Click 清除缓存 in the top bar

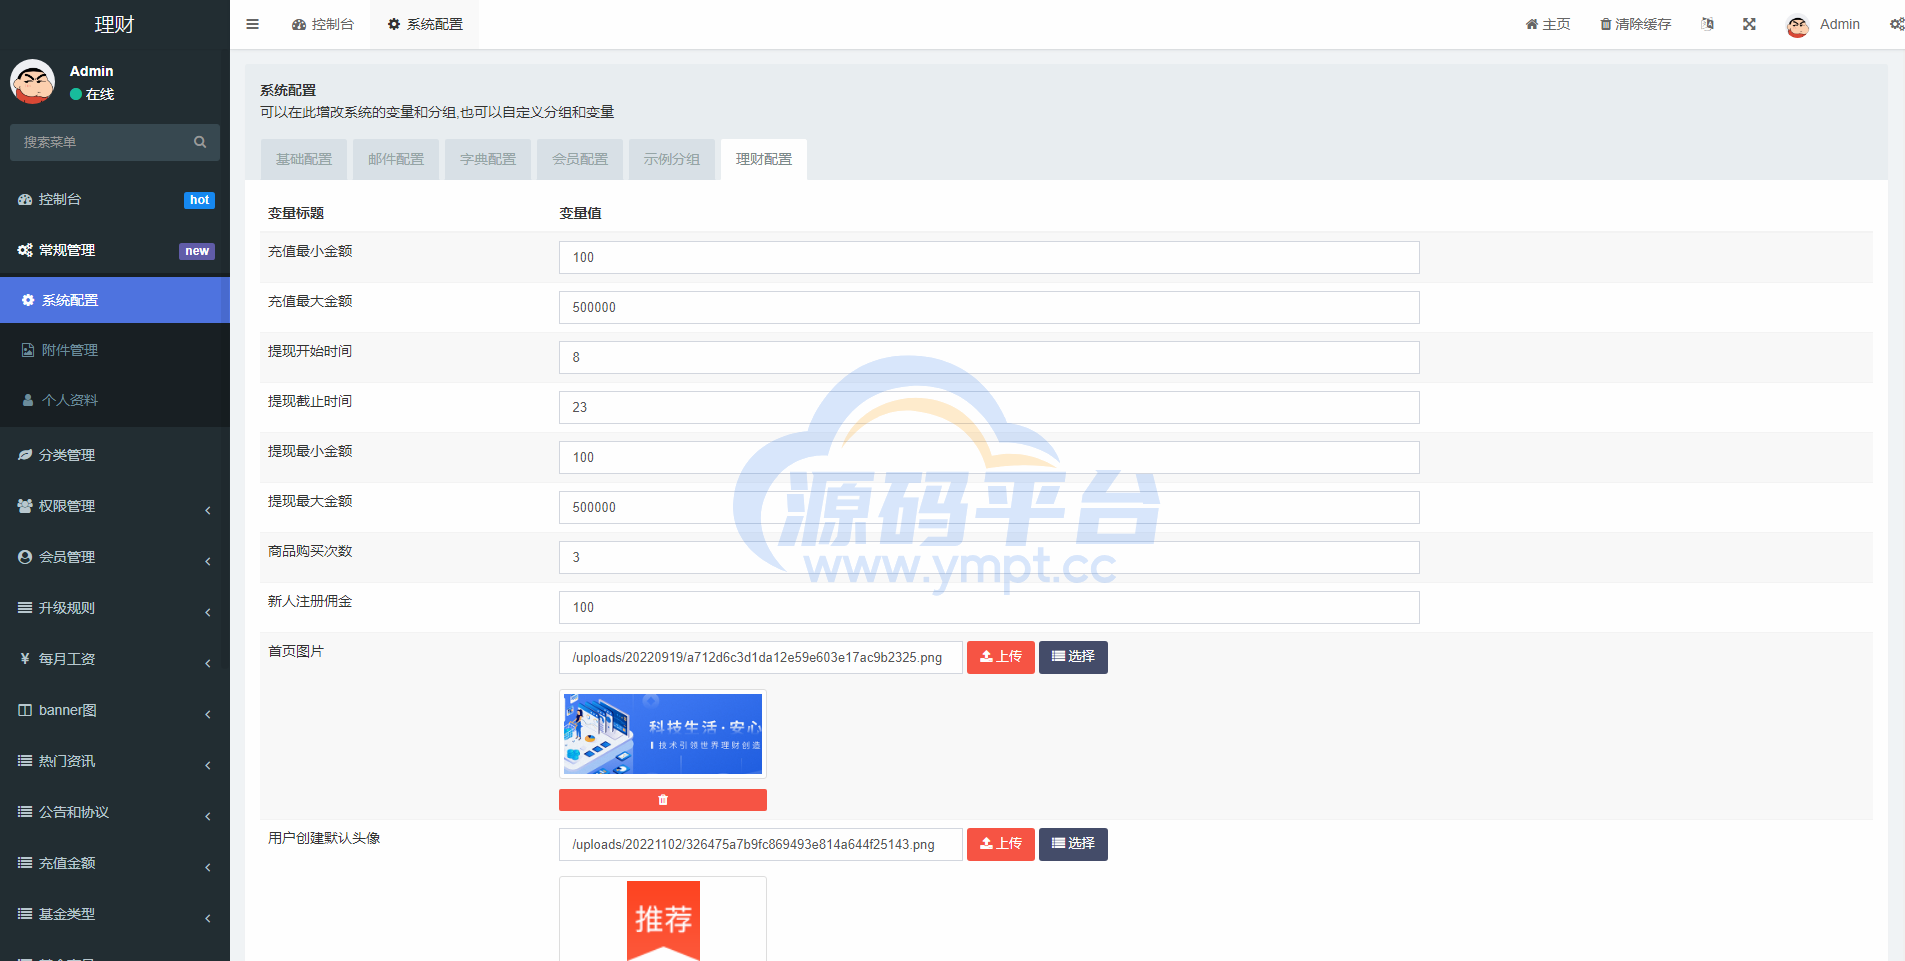1636,24
